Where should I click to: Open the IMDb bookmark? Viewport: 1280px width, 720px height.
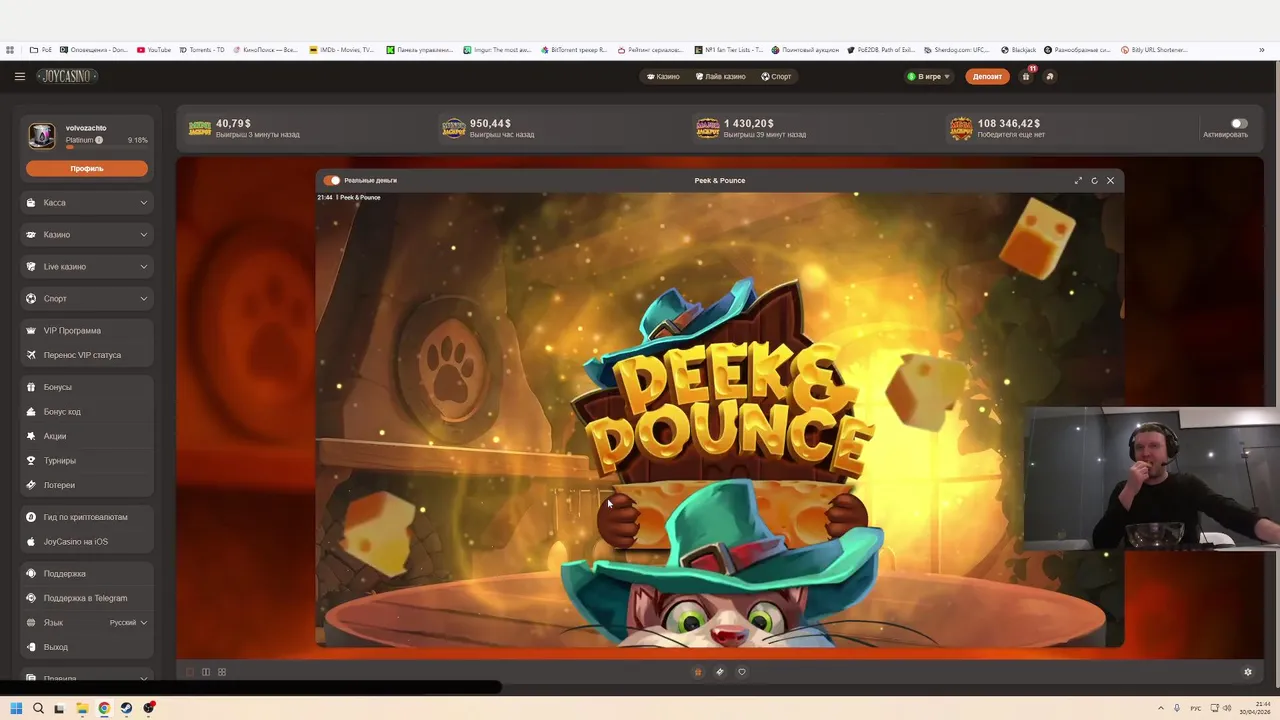point(341,50)
